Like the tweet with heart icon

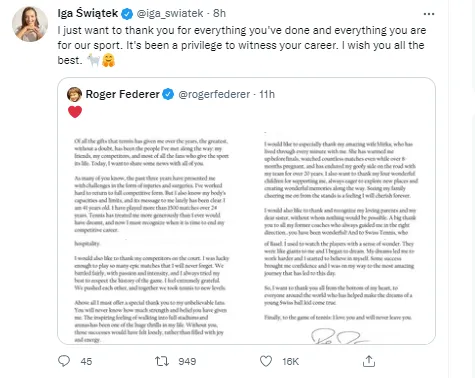266,361
